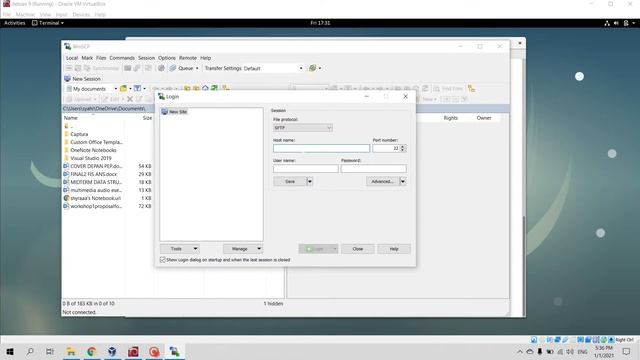Open the Windows Start menu
Viewport: 640px width, 360px height.
(x=10, y=351)
